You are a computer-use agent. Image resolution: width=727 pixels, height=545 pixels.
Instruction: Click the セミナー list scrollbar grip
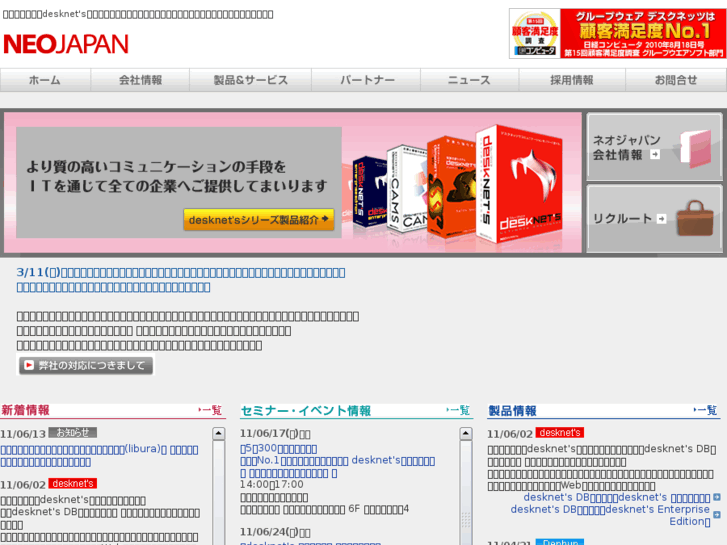[x=466, y=519]
